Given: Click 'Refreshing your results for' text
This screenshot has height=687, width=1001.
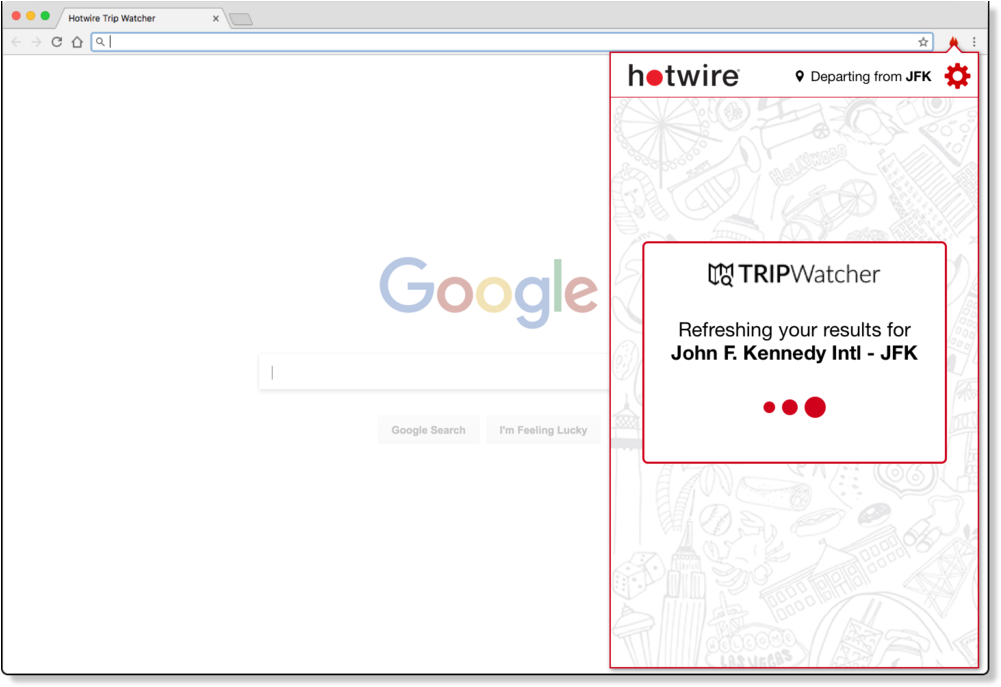Looking at the screenshot, I should point(794,329).
